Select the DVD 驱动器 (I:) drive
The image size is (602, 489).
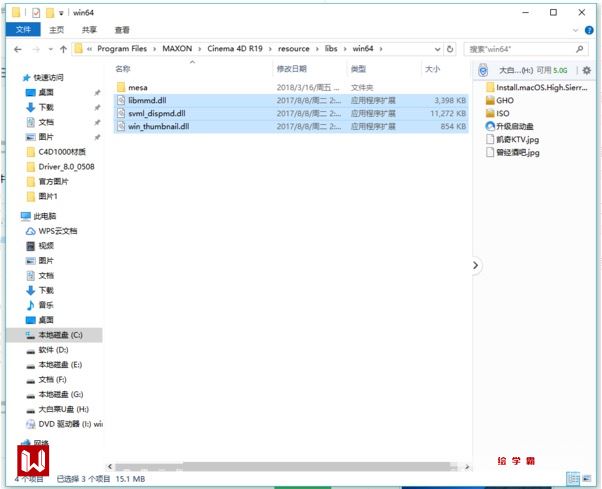[x=64, y=424]
